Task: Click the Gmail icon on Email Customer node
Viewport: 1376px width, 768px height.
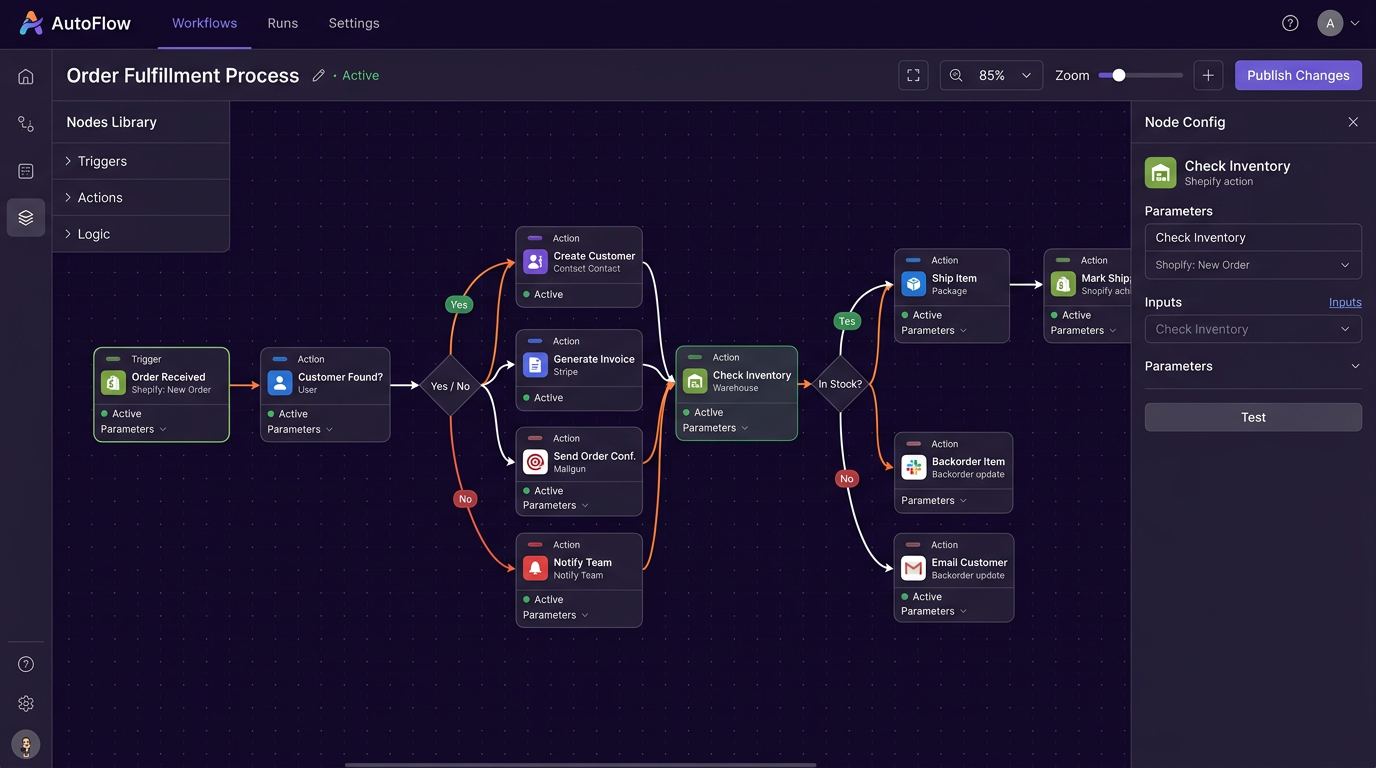Action: pos(913,569)
